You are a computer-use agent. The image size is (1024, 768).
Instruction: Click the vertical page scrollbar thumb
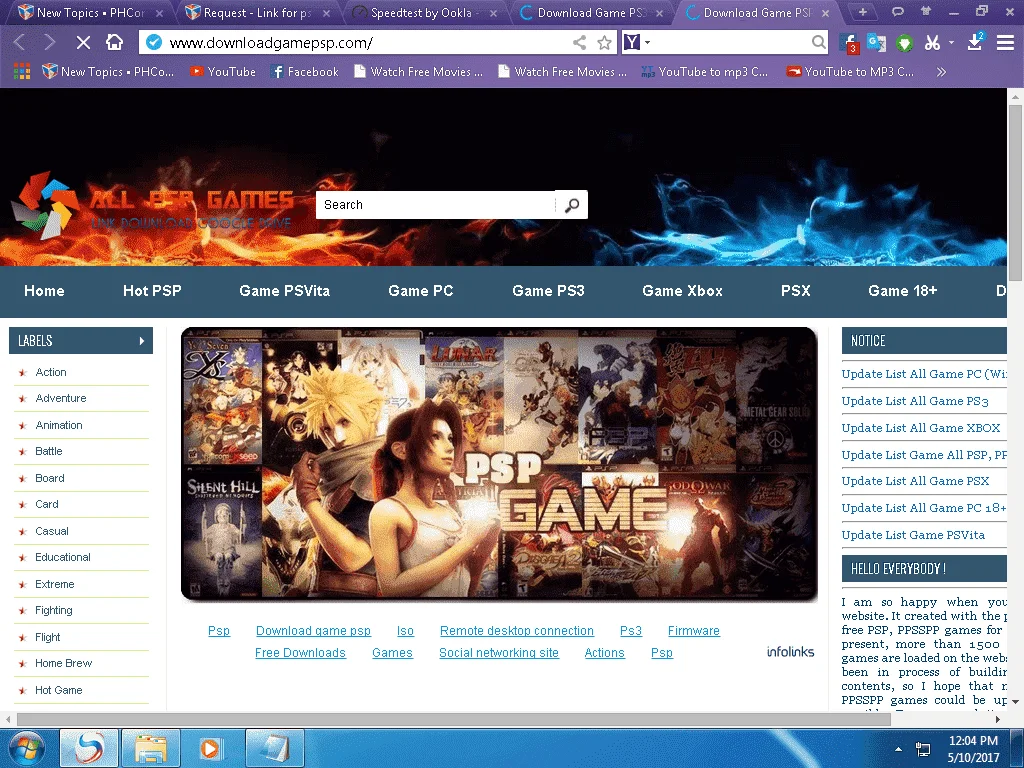[1015, 193]
